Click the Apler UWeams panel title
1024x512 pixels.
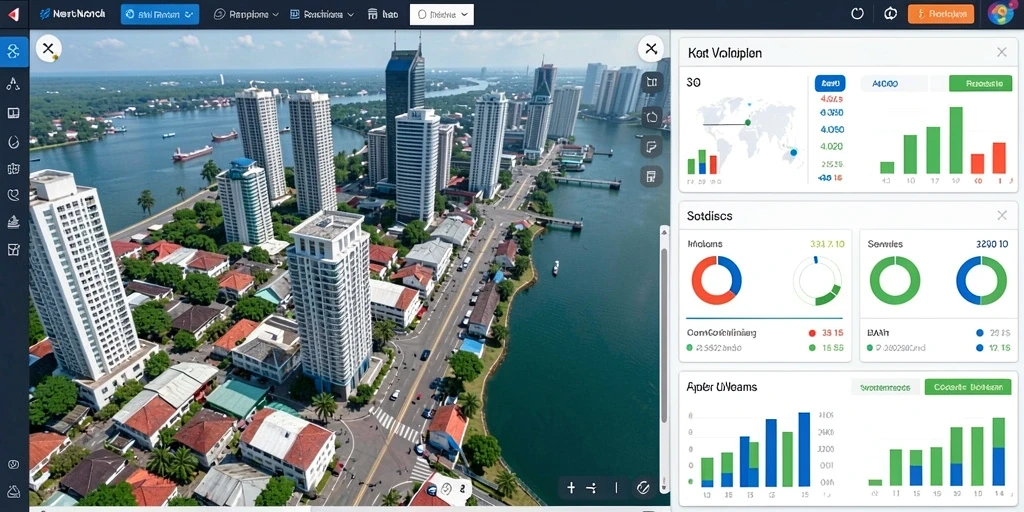tap(722, 387)
